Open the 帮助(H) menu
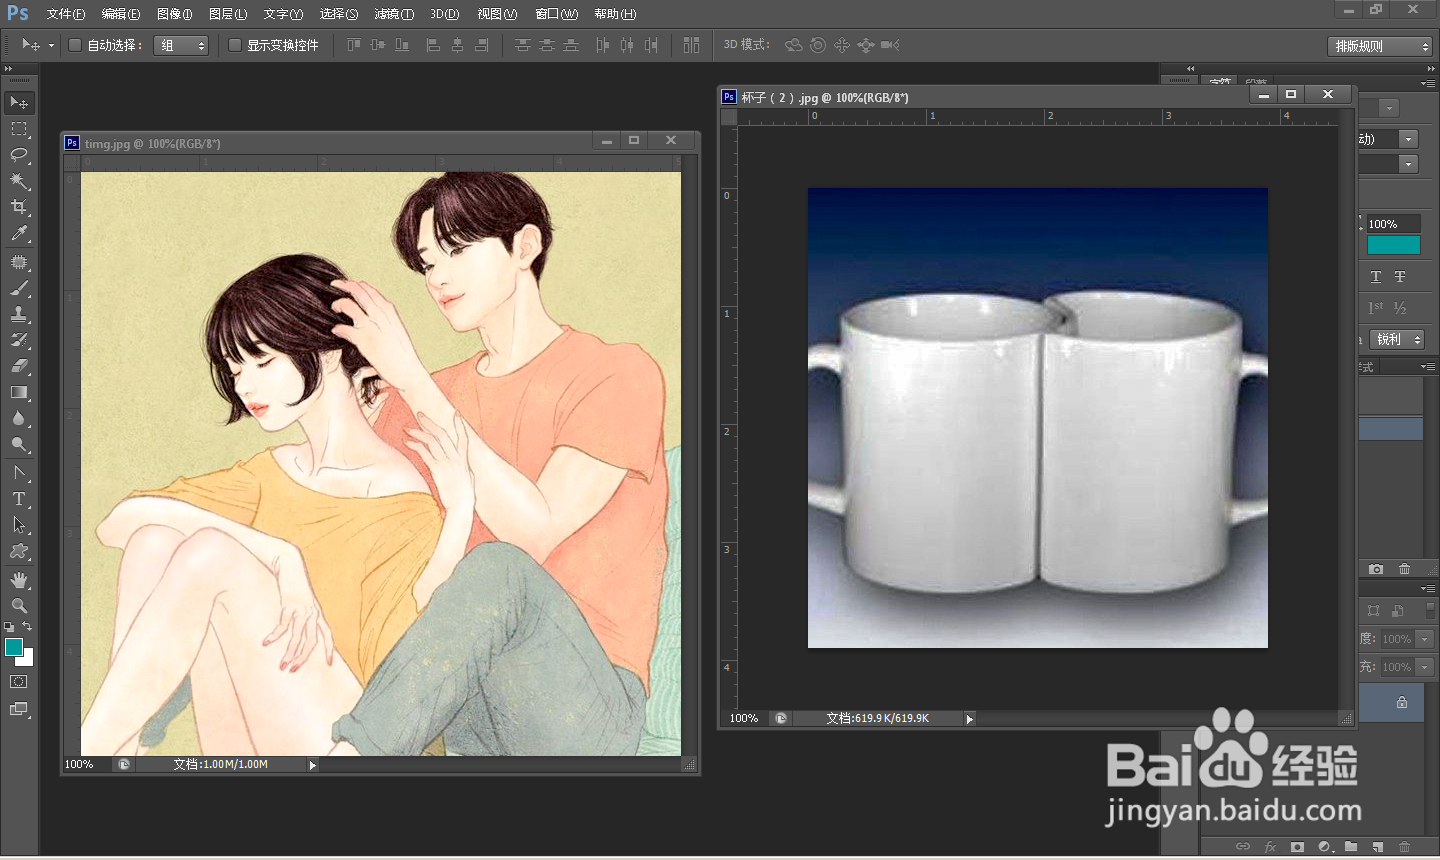 pos(615,14)
